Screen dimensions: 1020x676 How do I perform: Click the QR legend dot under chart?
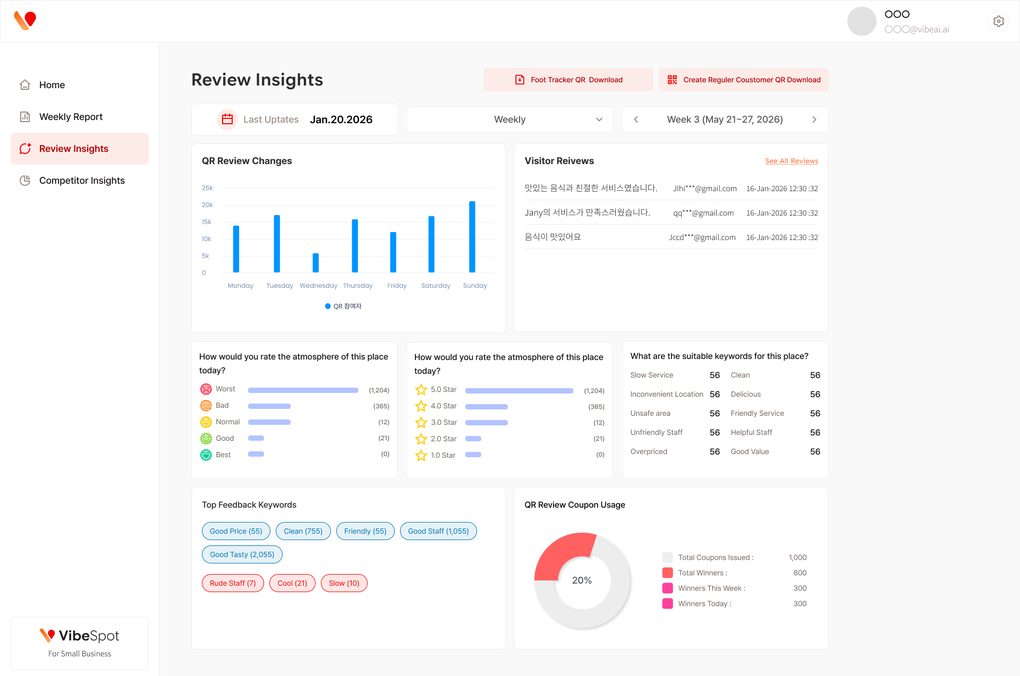click(327, 306)
